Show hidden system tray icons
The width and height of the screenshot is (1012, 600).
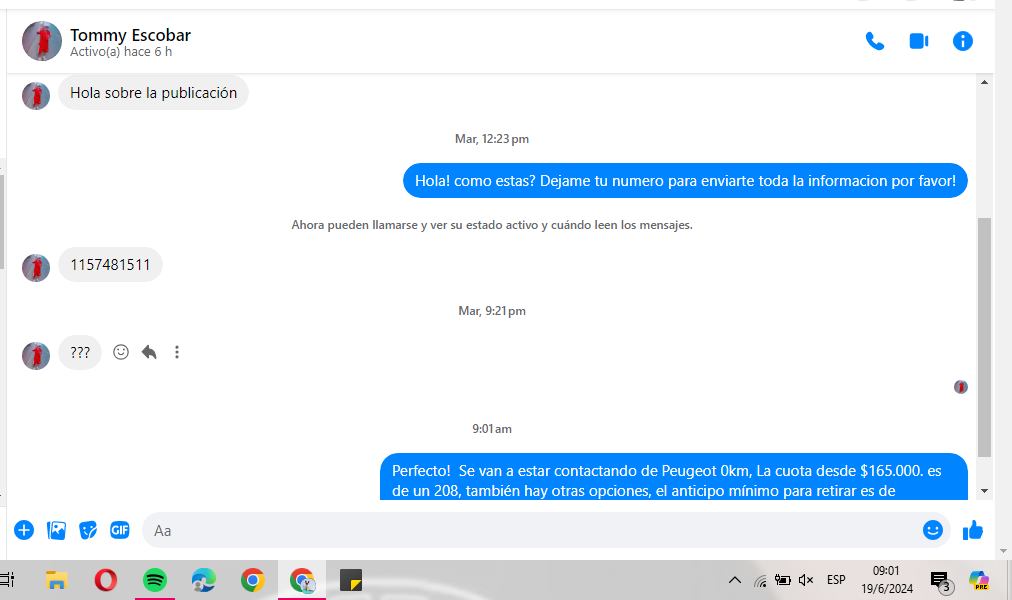click(734, 580)
